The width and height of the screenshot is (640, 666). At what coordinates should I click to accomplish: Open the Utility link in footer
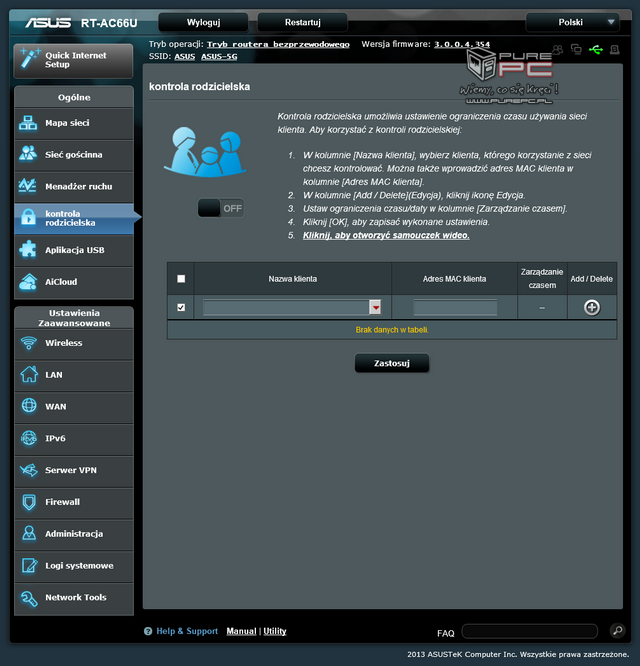(x=275, y=631)
